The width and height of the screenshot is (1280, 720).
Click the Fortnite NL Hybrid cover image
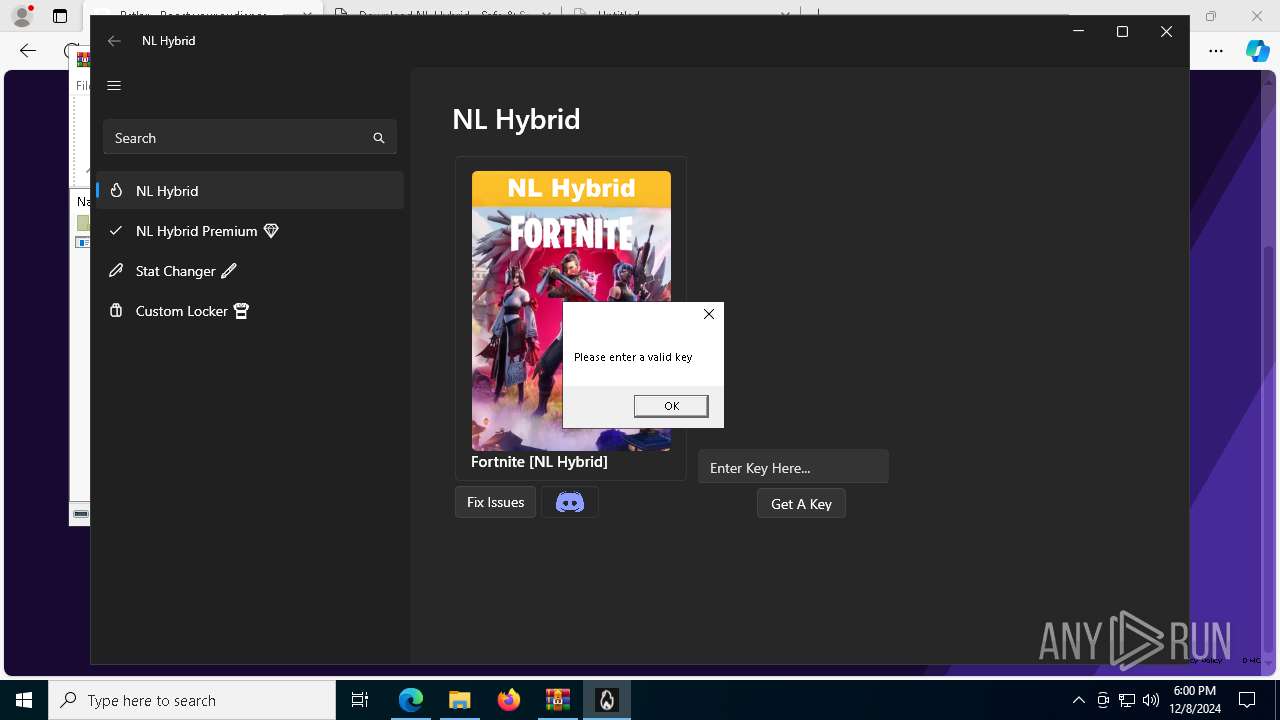[x=571, y=311]
